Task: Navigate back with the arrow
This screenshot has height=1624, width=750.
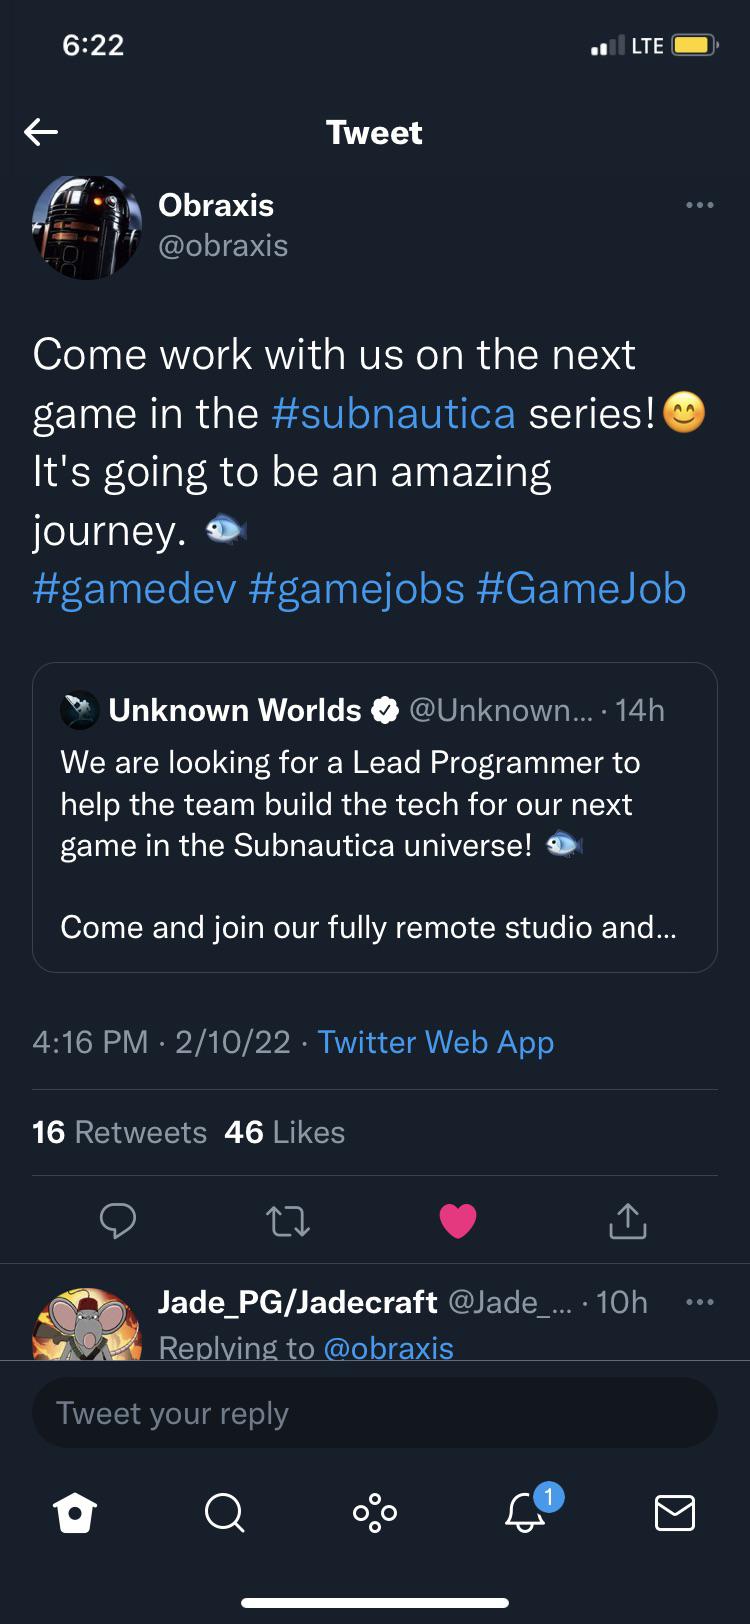Action: 41,131
